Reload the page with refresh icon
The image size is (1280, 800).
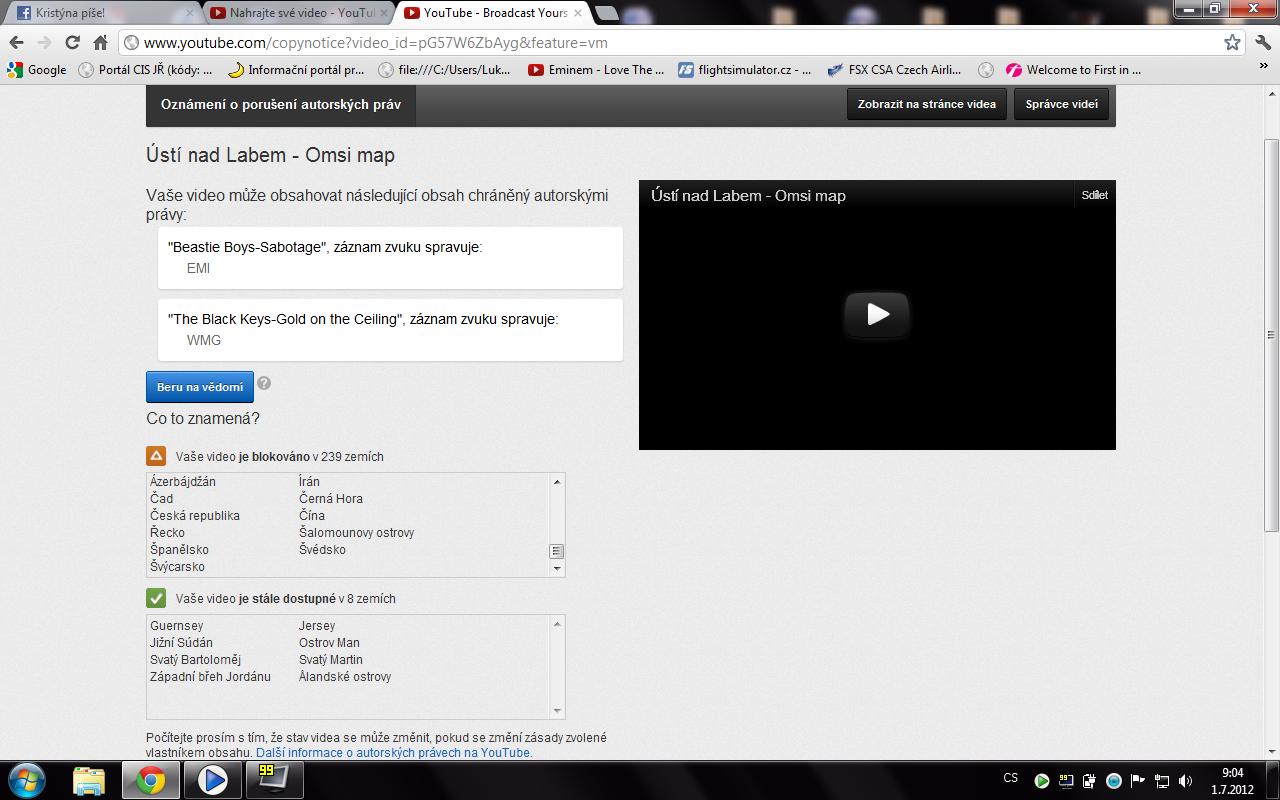72,43
